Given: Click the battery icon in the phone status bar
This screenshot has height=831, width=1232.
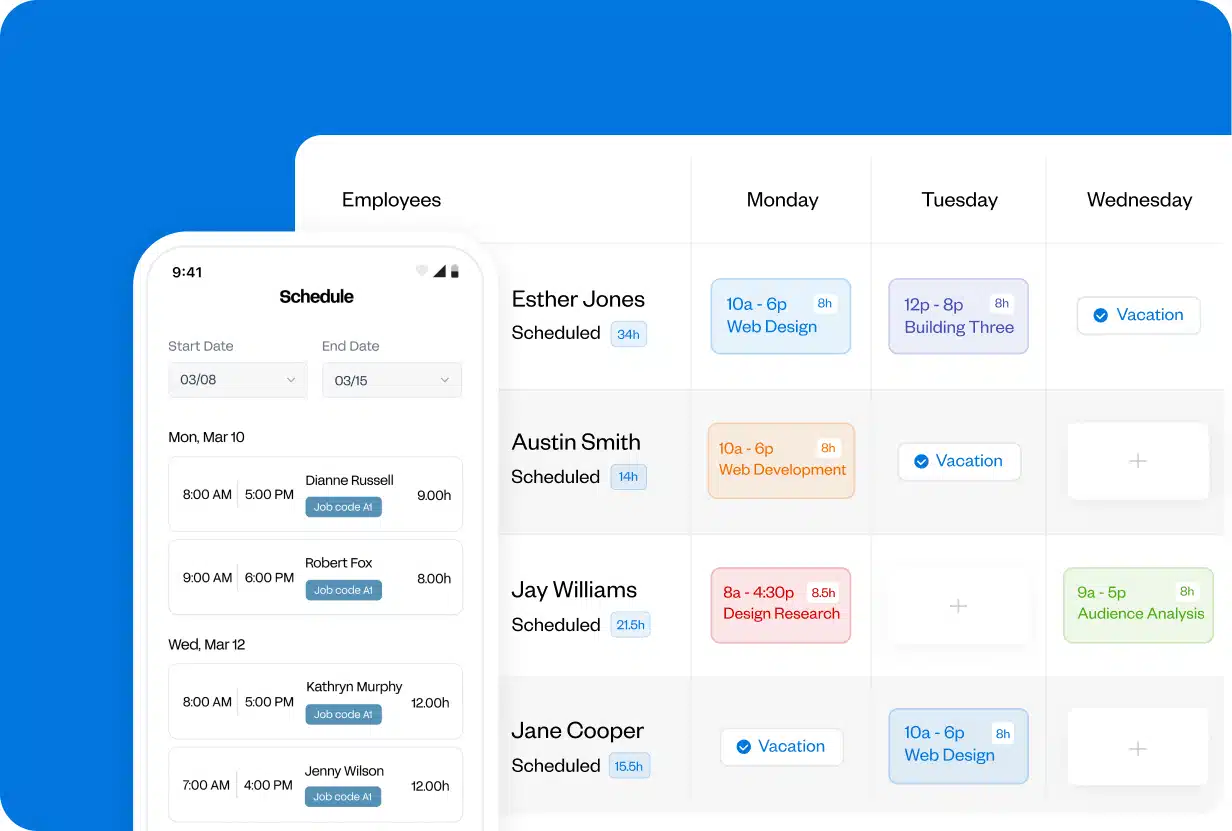Looking at the screenshot, I should (x=455, y=270).
